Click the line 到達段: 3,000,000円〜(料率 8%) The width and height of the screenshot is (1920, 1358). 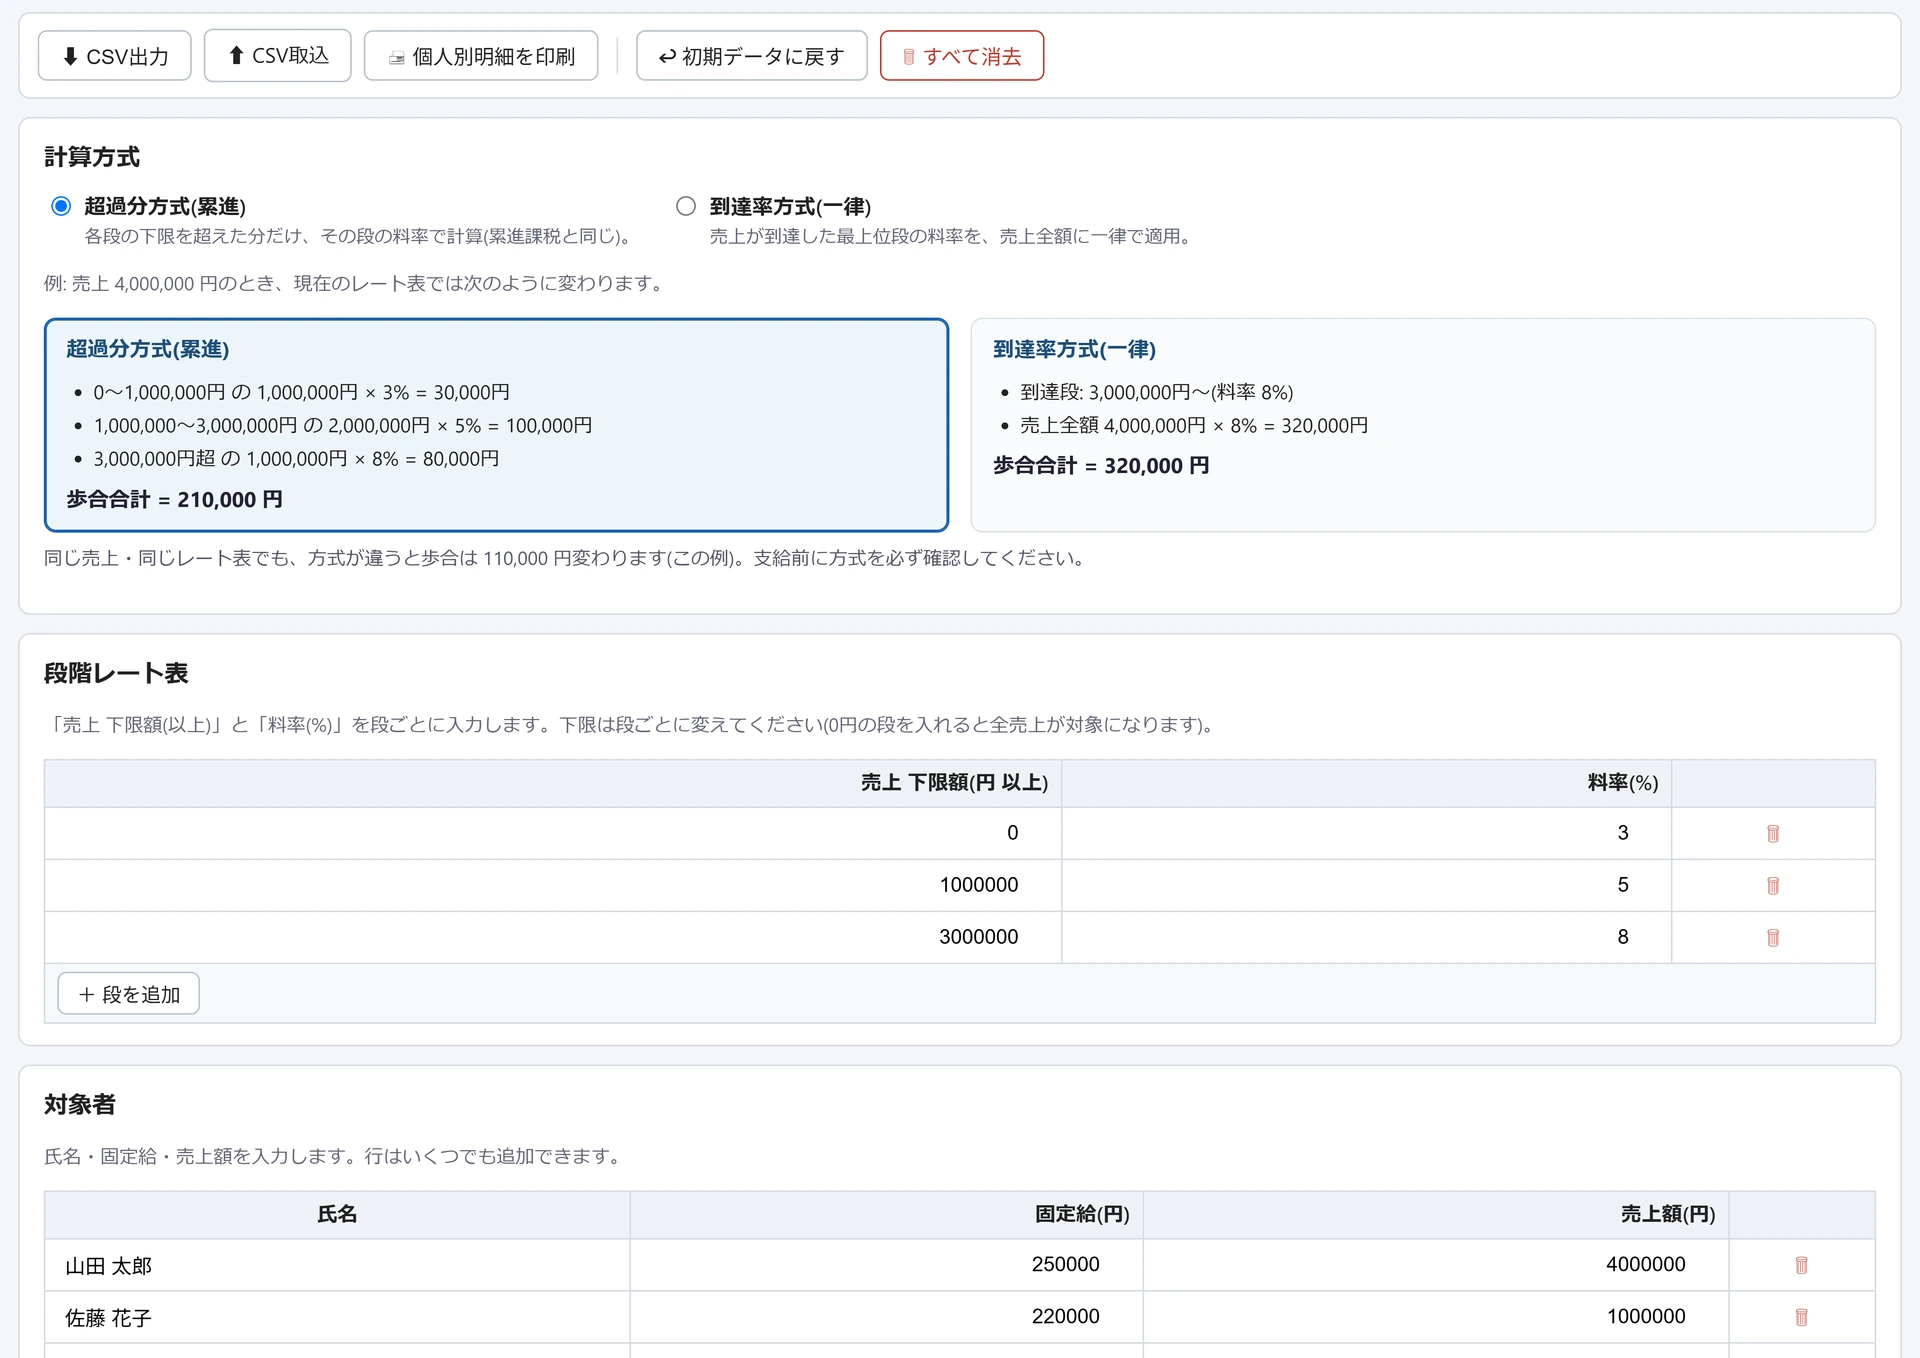tap(1157, 392)
